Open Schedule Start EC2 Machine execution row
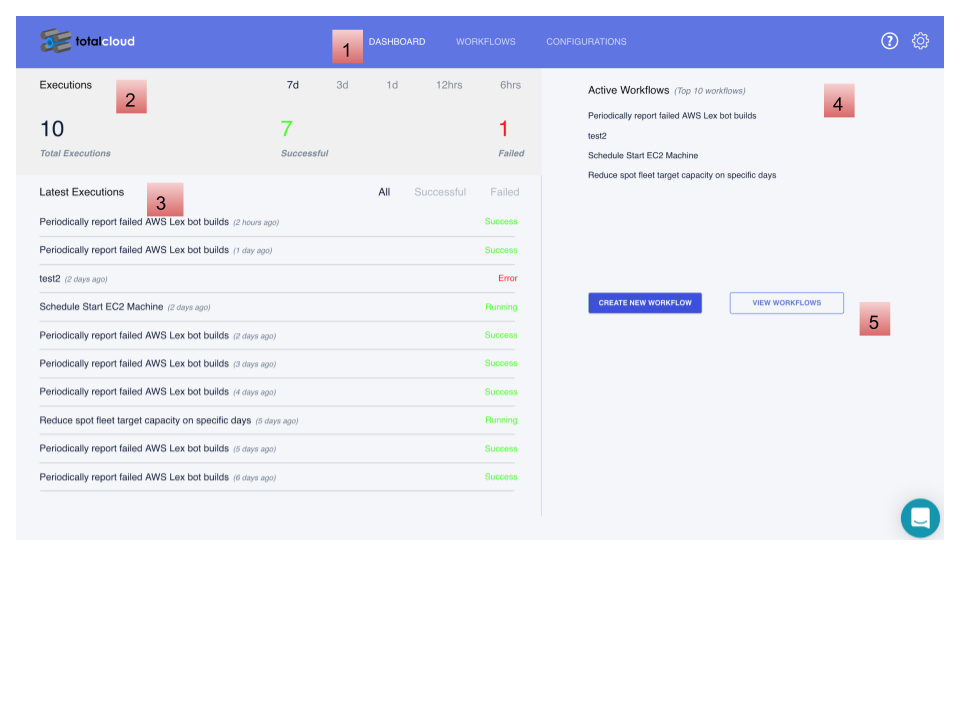Screen dimensions: 960x720 coord(277,307)
